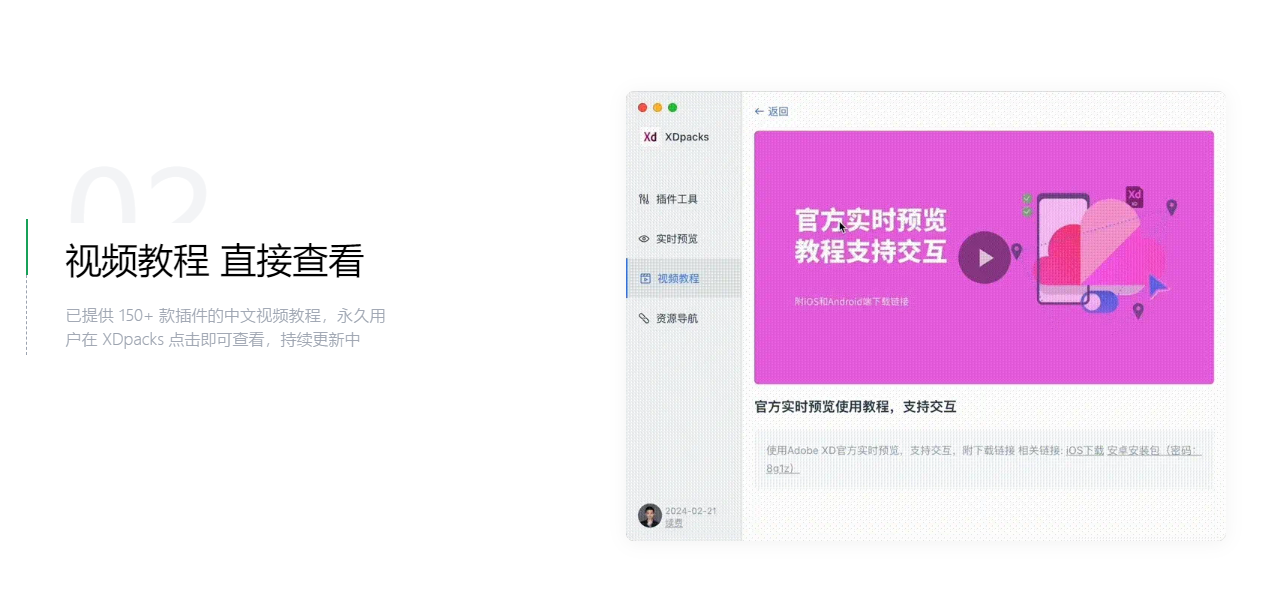Click the 续费 renewal link

(674, 523)
